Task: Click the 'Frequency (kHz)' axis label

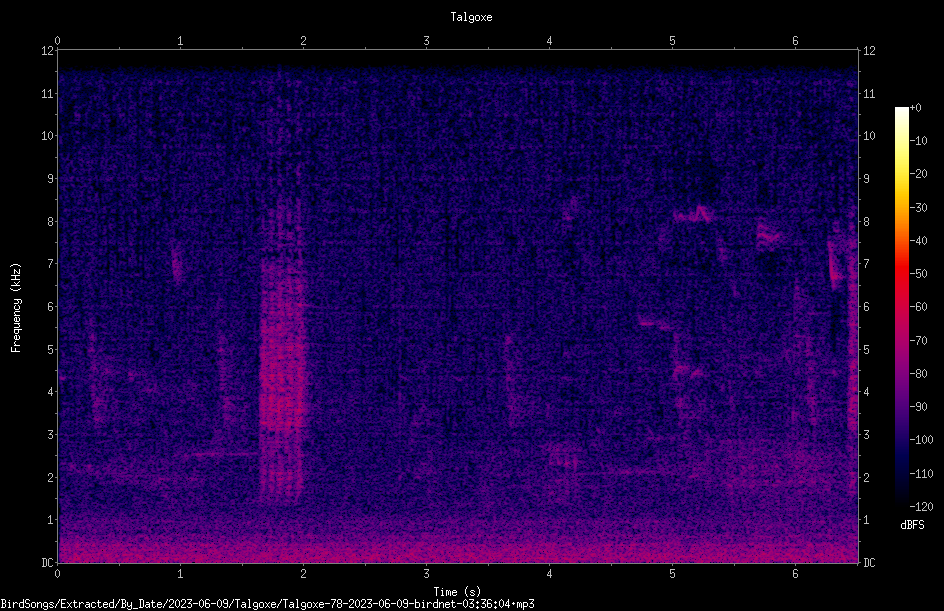Action: [16, 308]
